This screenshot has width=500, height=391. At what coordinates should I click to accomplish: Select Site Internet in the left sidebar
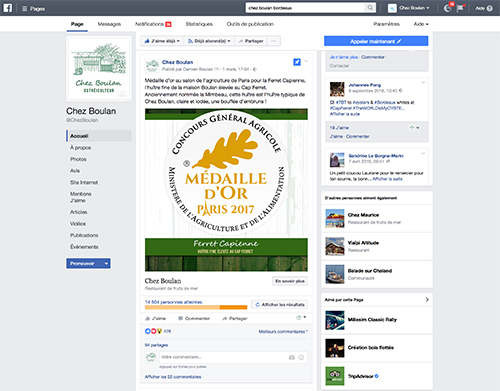[84, 182]
